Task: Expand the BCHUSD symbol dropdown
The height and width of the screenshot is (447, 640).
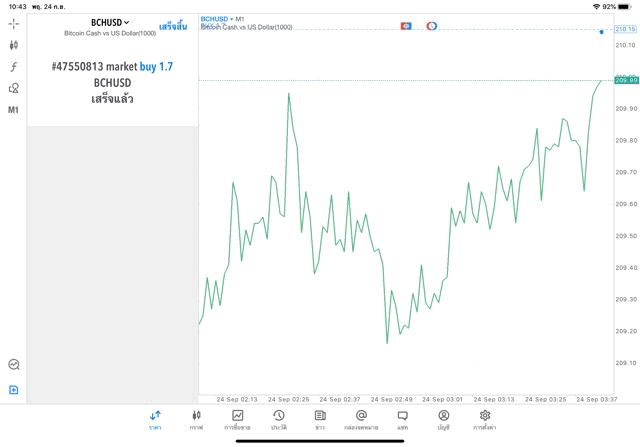Action: (x=110, y=22)
